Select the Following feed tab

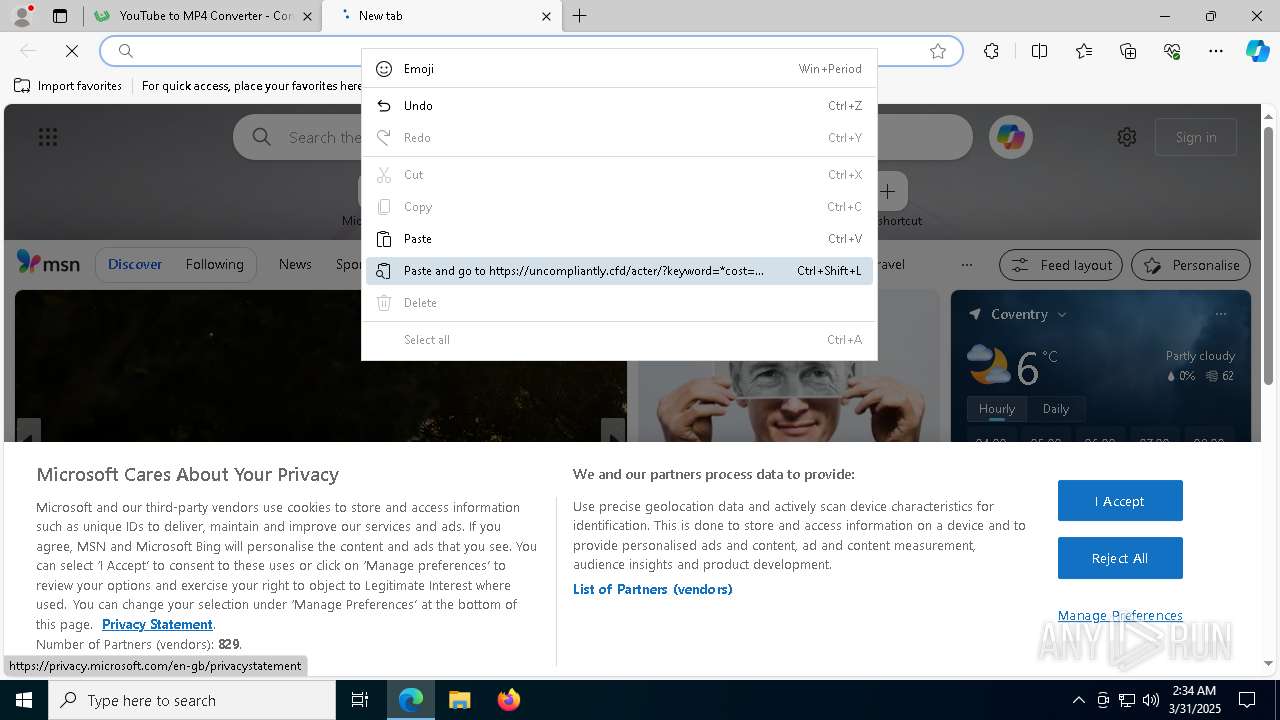coord(214,264)
